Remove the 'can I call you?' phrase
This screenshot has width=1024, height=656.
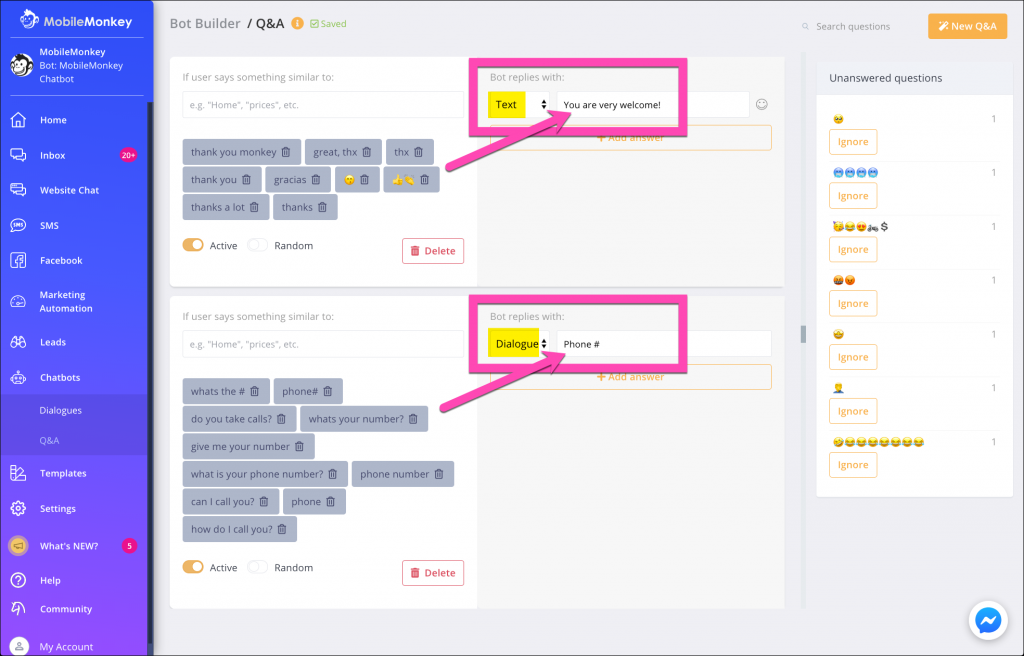coord(264,502)
